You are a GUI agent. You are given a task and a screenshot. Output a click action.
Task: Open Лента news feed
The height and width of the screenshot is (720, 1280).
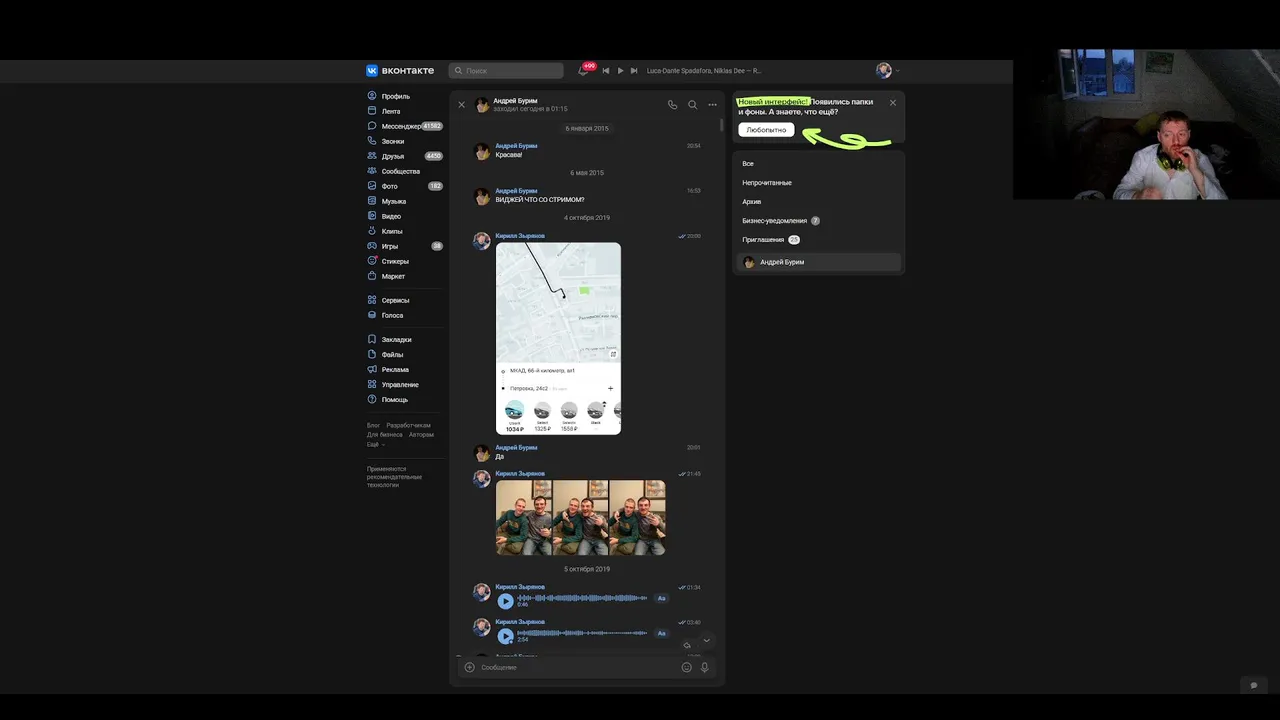[390, 111]
